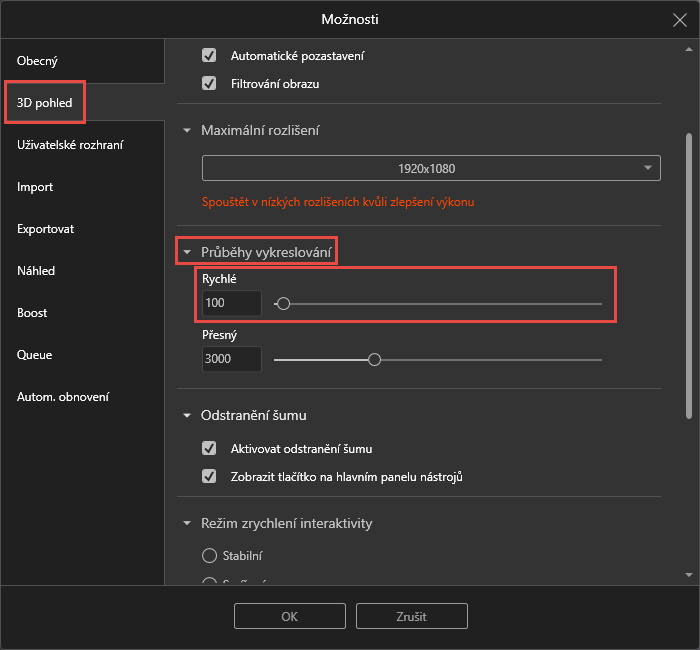Switch to Uživatelské rozhraní tab

click(70, 145)
